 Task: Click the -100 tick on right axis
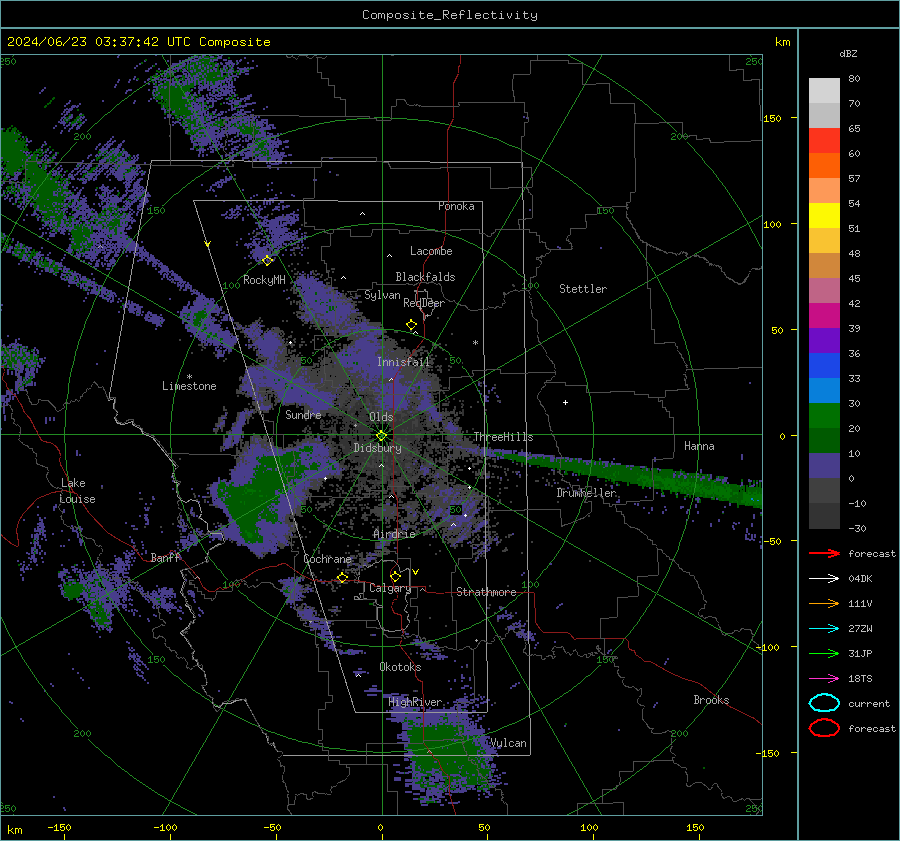pos(767,647)
